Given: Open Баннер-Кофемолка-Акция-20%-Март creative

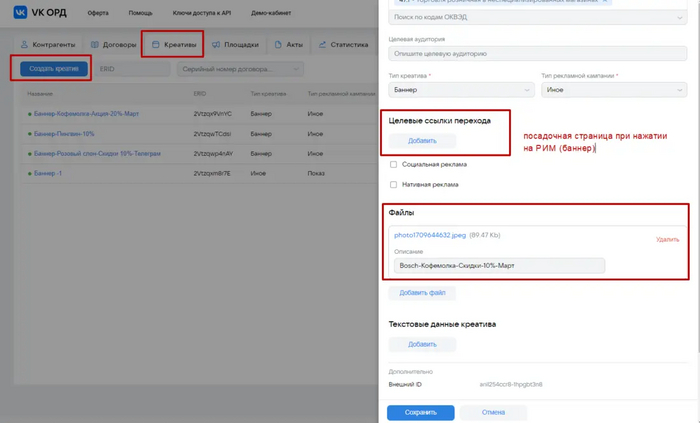Looking at the screenshot, I should pyautogui.click(x=86, y=114).
